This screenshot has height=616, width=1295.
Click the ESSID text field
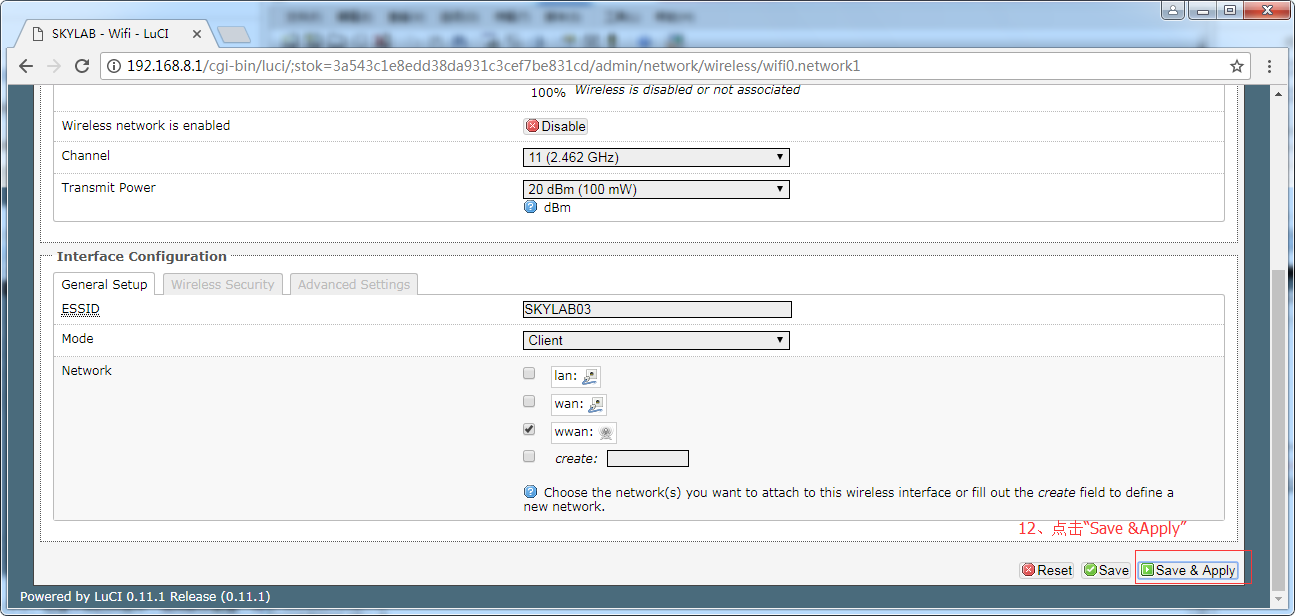tap(657, 310)
